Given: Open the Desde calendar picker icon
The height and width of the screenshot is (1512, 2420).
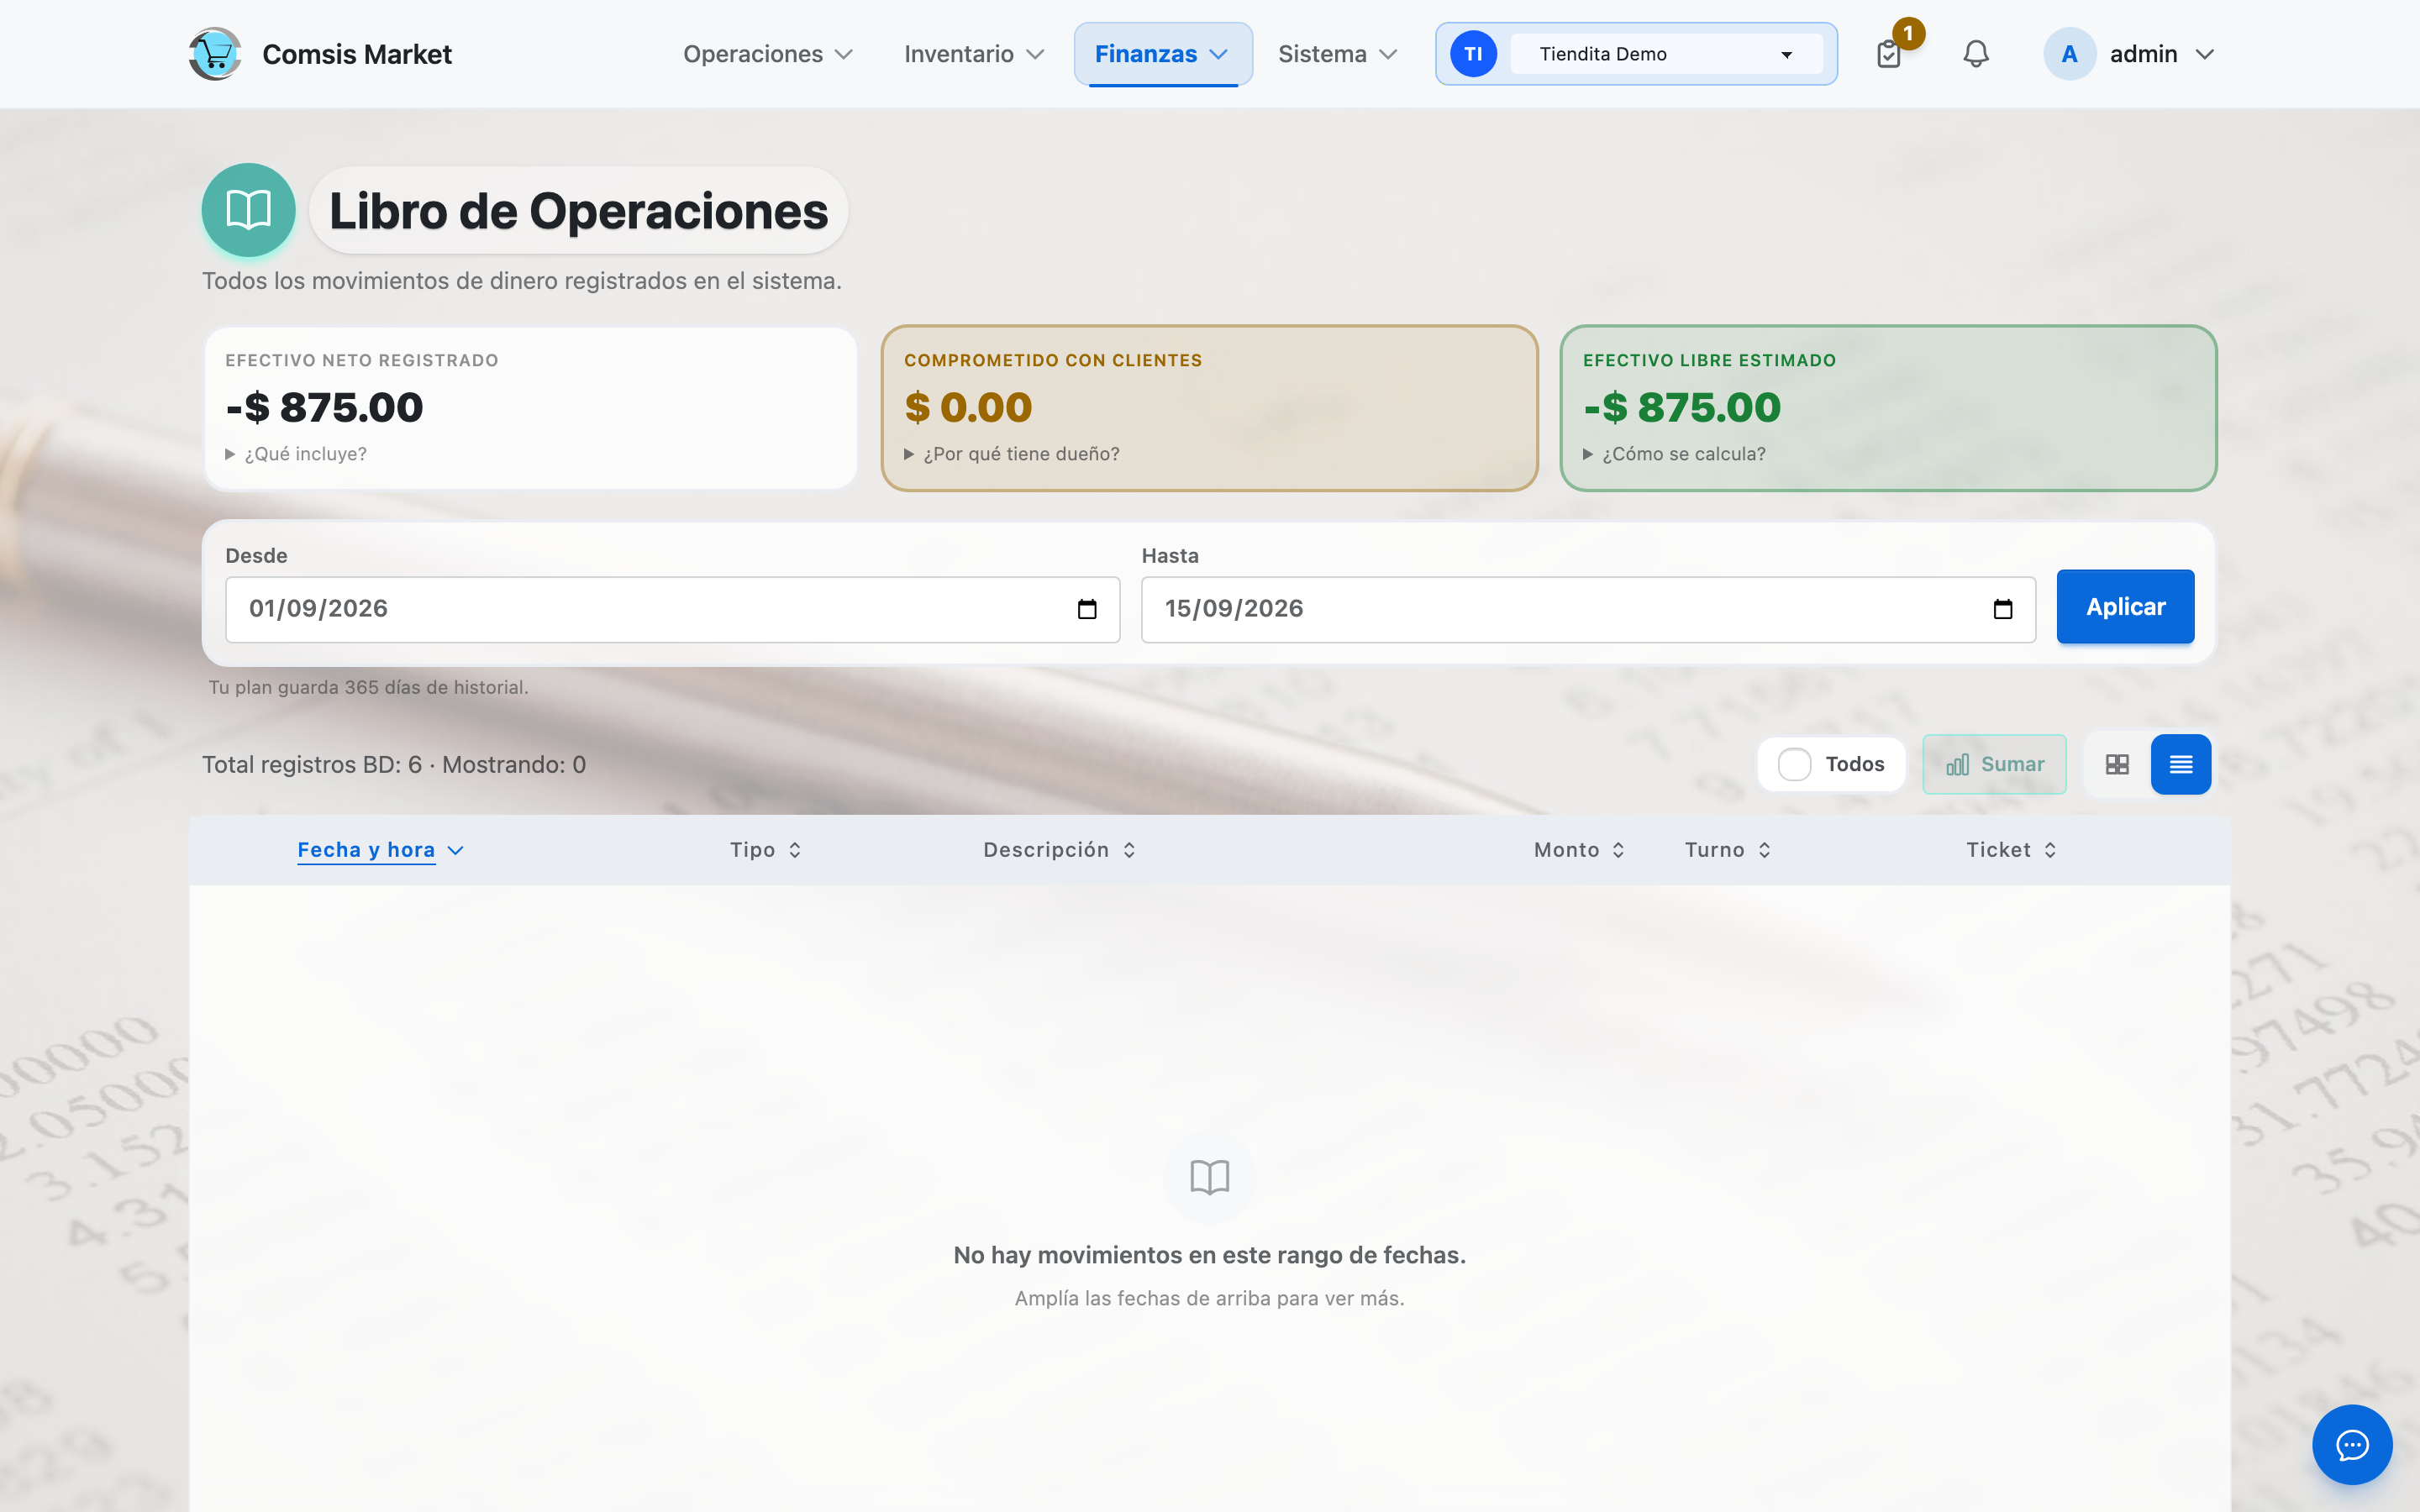Looking at the screenshot, I should (x=1087, y=609).
